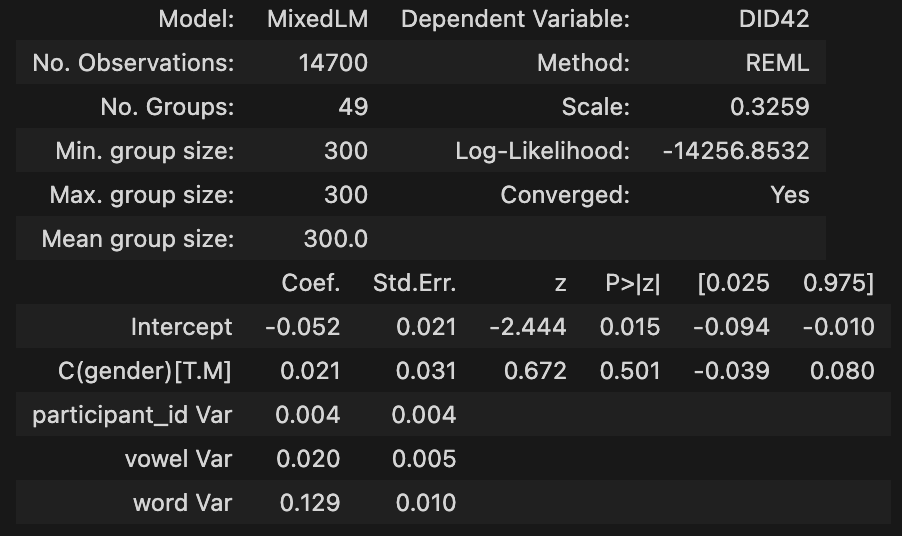Click the Converged value Yes
902x536 pixels.
[x=790, y=195]
